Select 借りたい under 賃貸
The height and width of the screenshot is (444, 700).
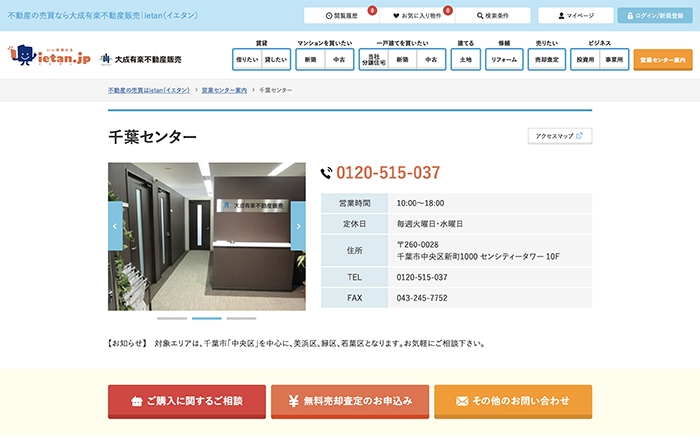tap(247, 59)
